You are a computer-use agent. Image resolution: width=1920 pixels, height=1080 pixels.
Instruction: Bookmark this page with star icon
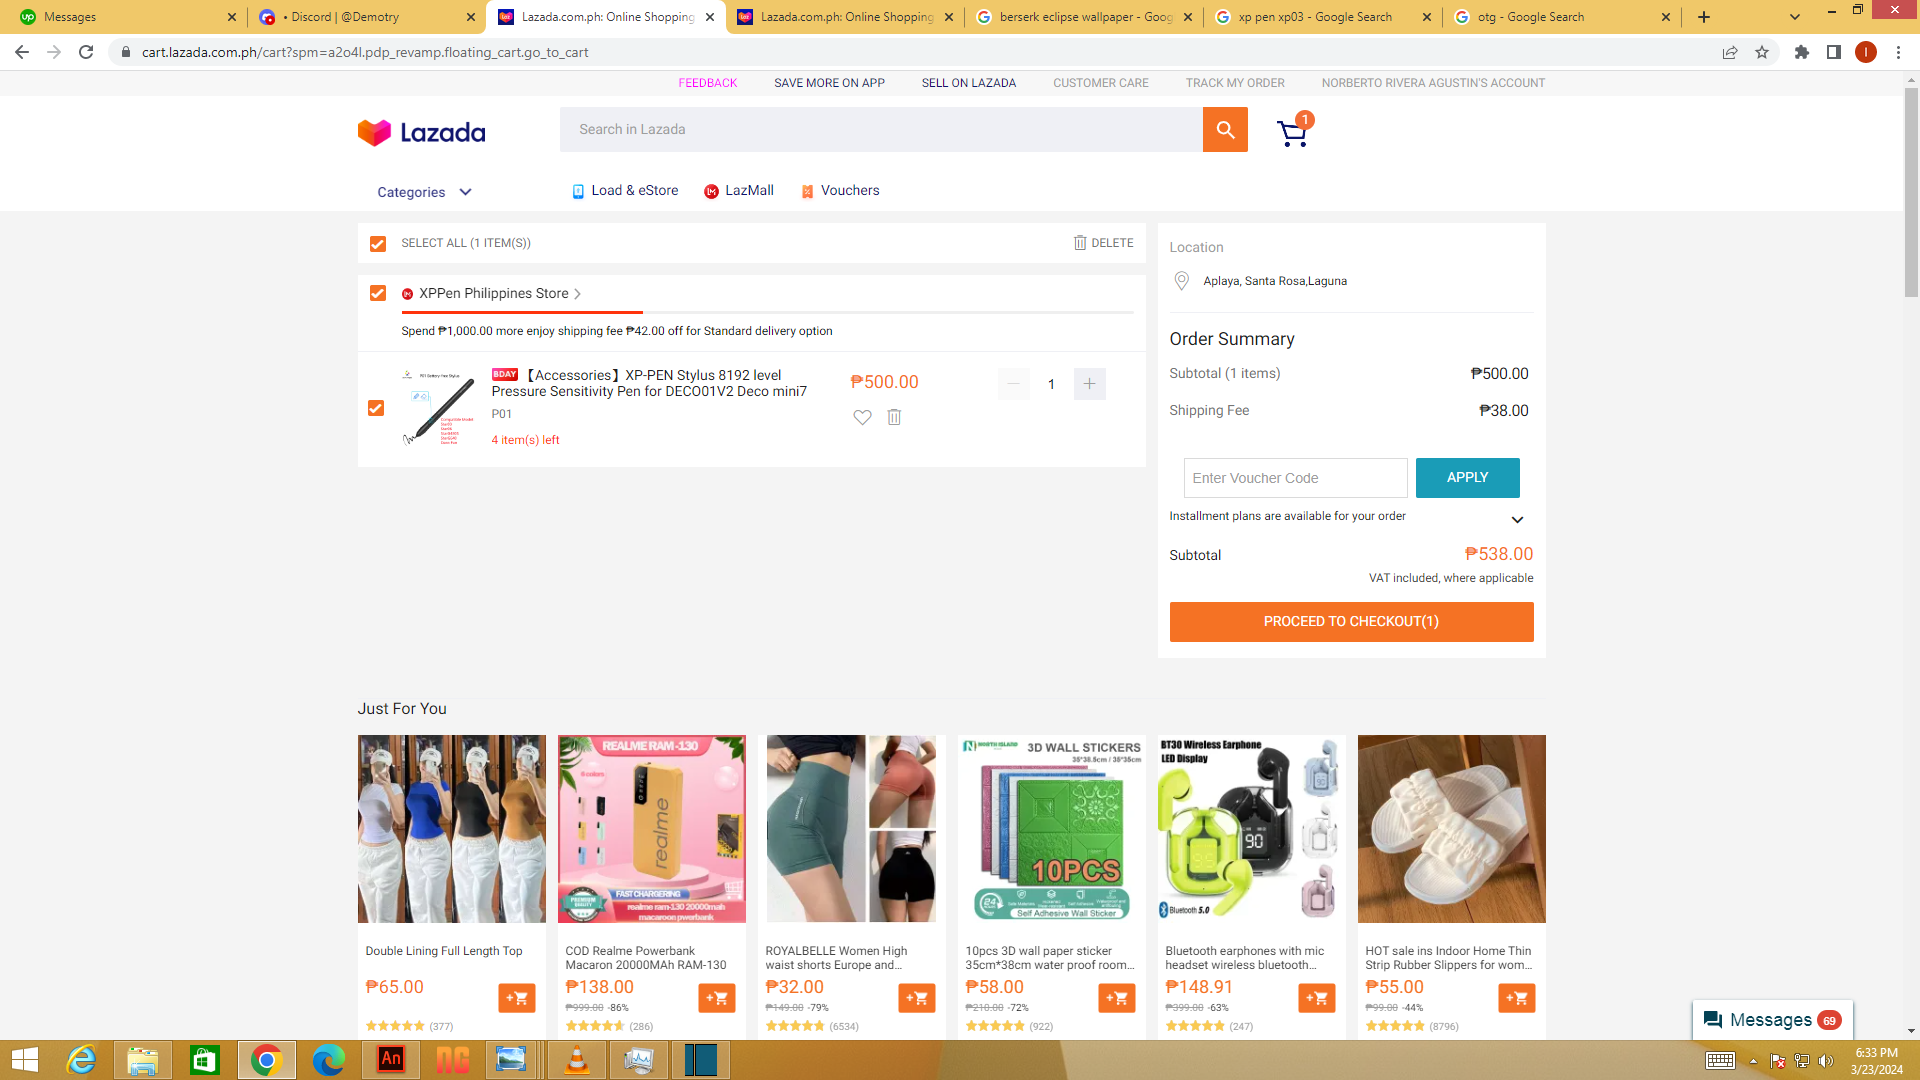[1762, 52]
